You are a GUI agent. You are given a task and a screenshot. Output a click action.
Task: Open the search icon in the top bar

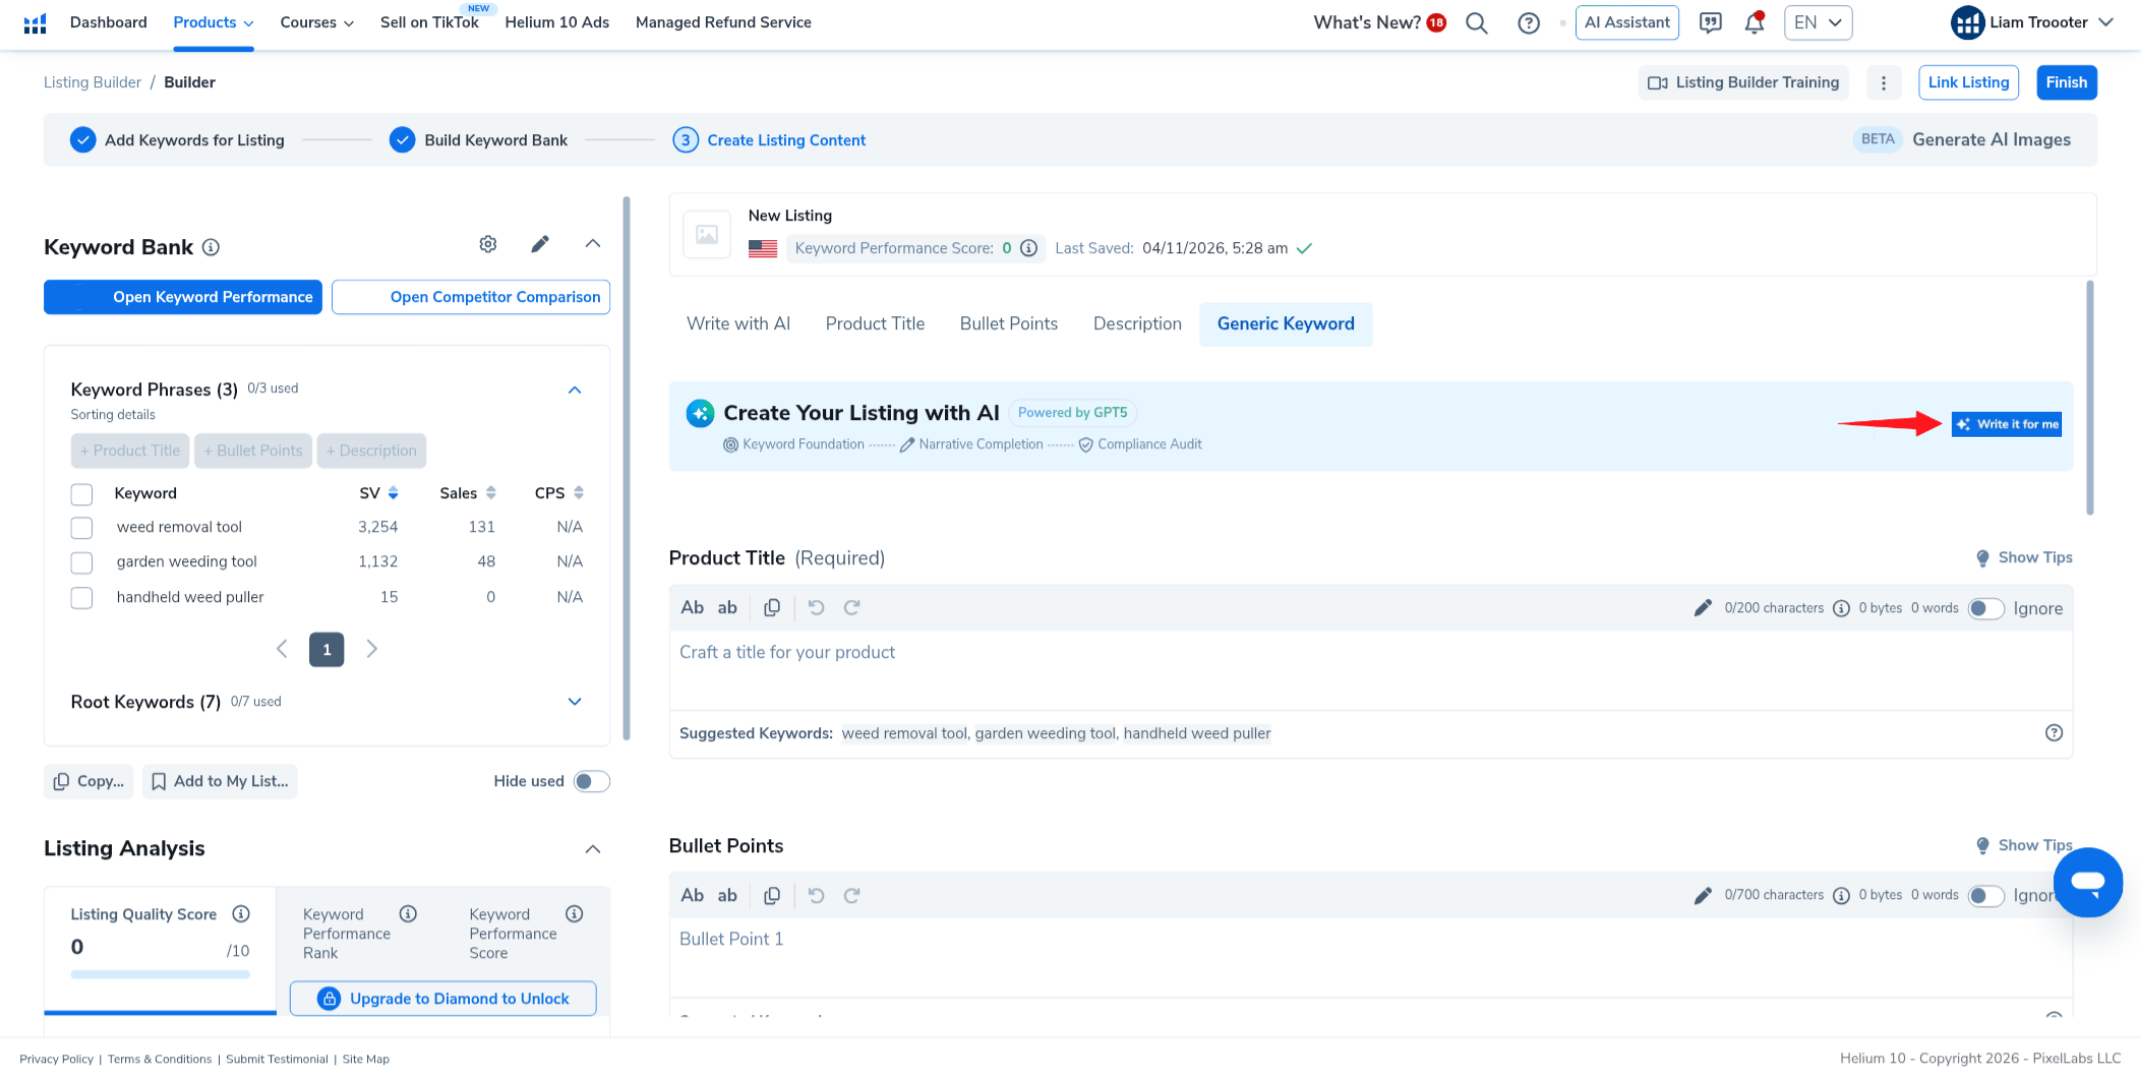click(1477, 22)
